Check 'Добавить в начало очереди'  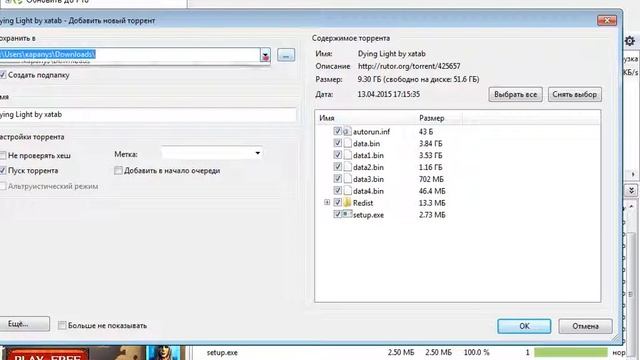click(118, 171)
